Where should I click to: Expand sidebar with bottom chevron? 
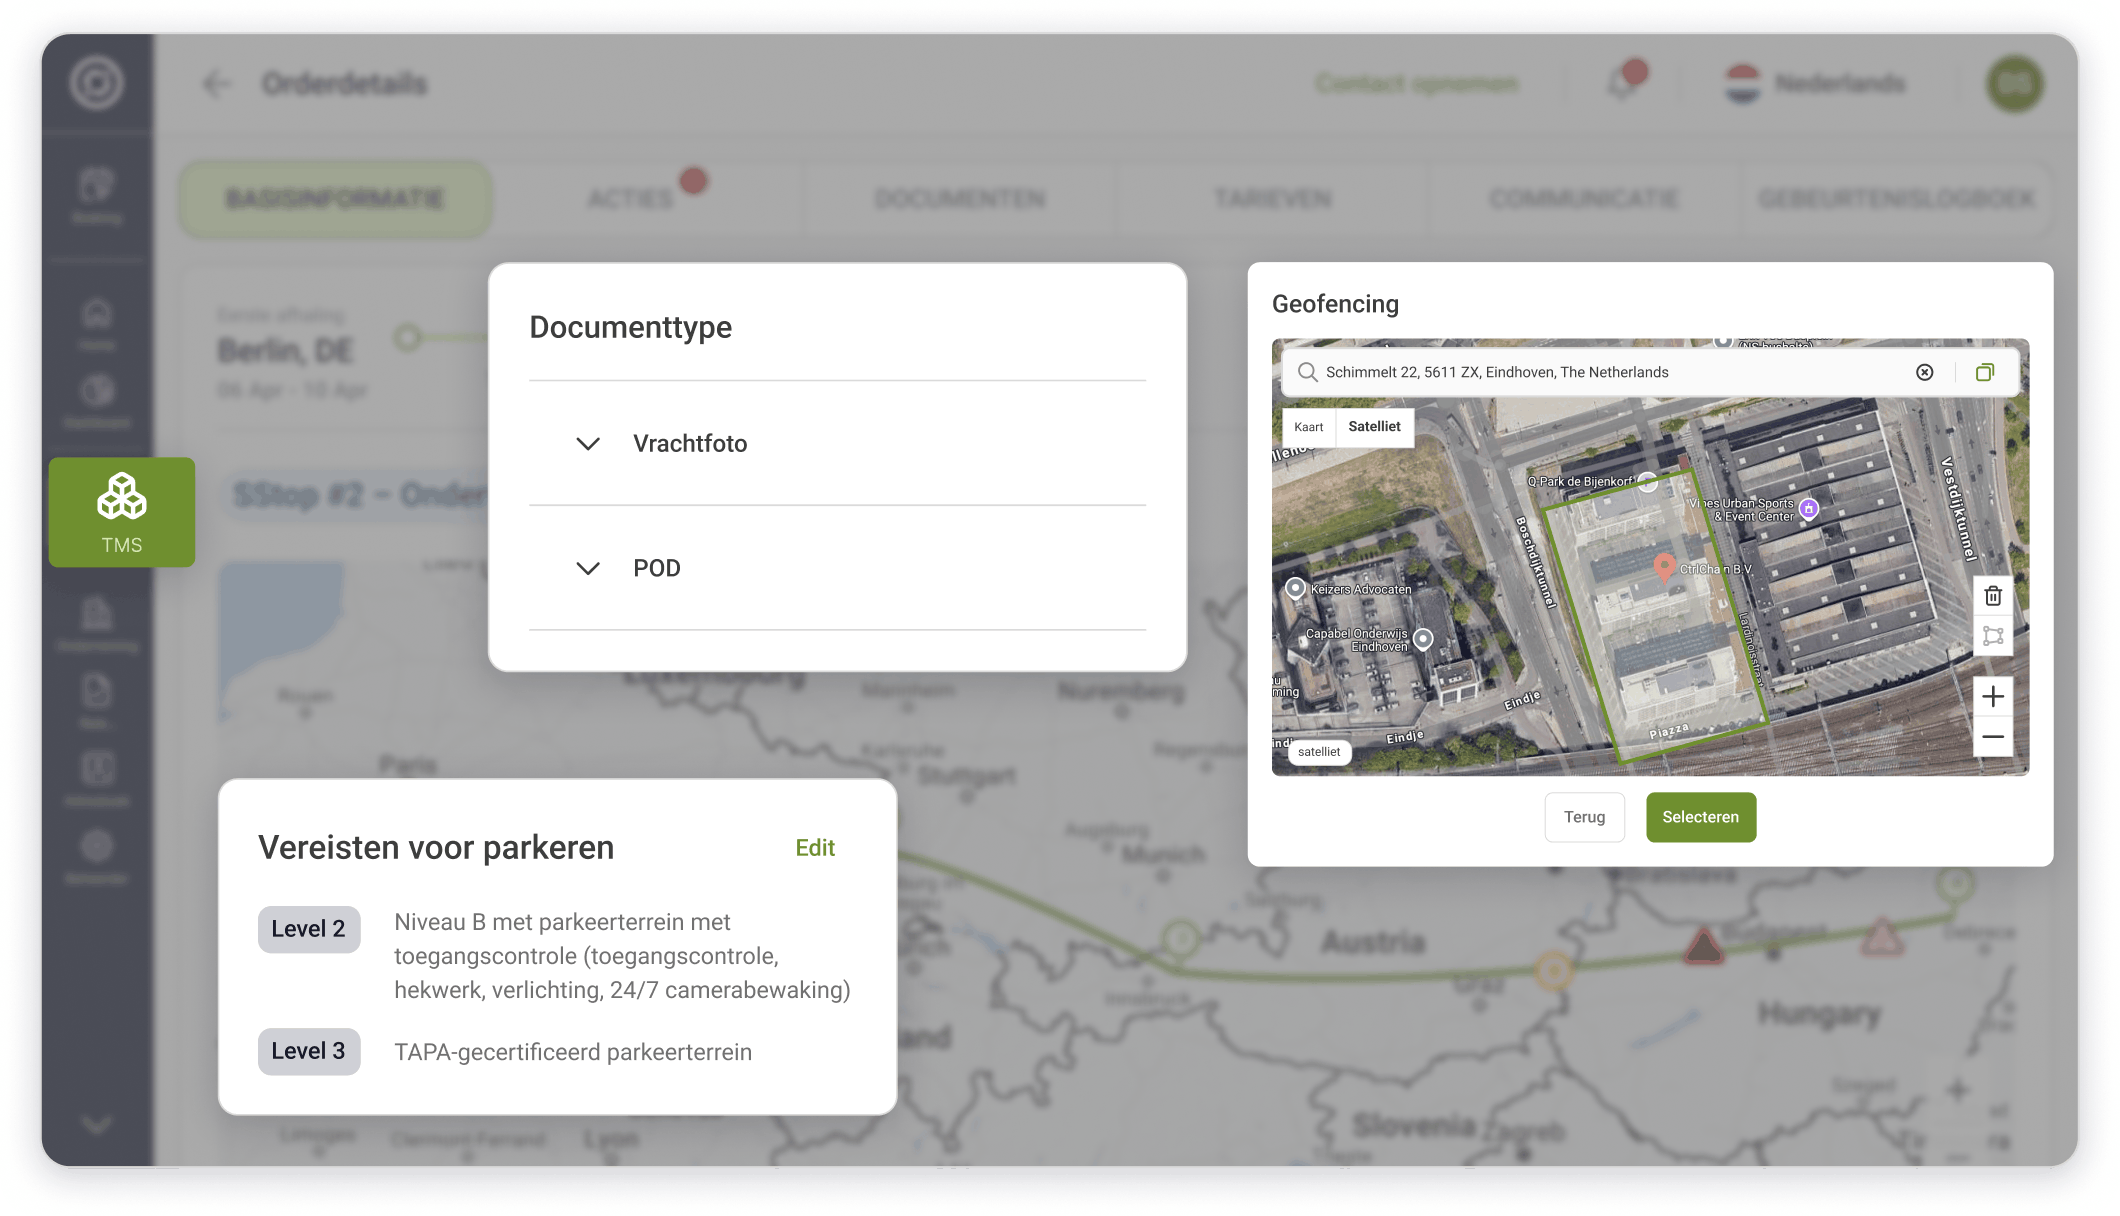pyautogui.click(x=97, y=1125)
